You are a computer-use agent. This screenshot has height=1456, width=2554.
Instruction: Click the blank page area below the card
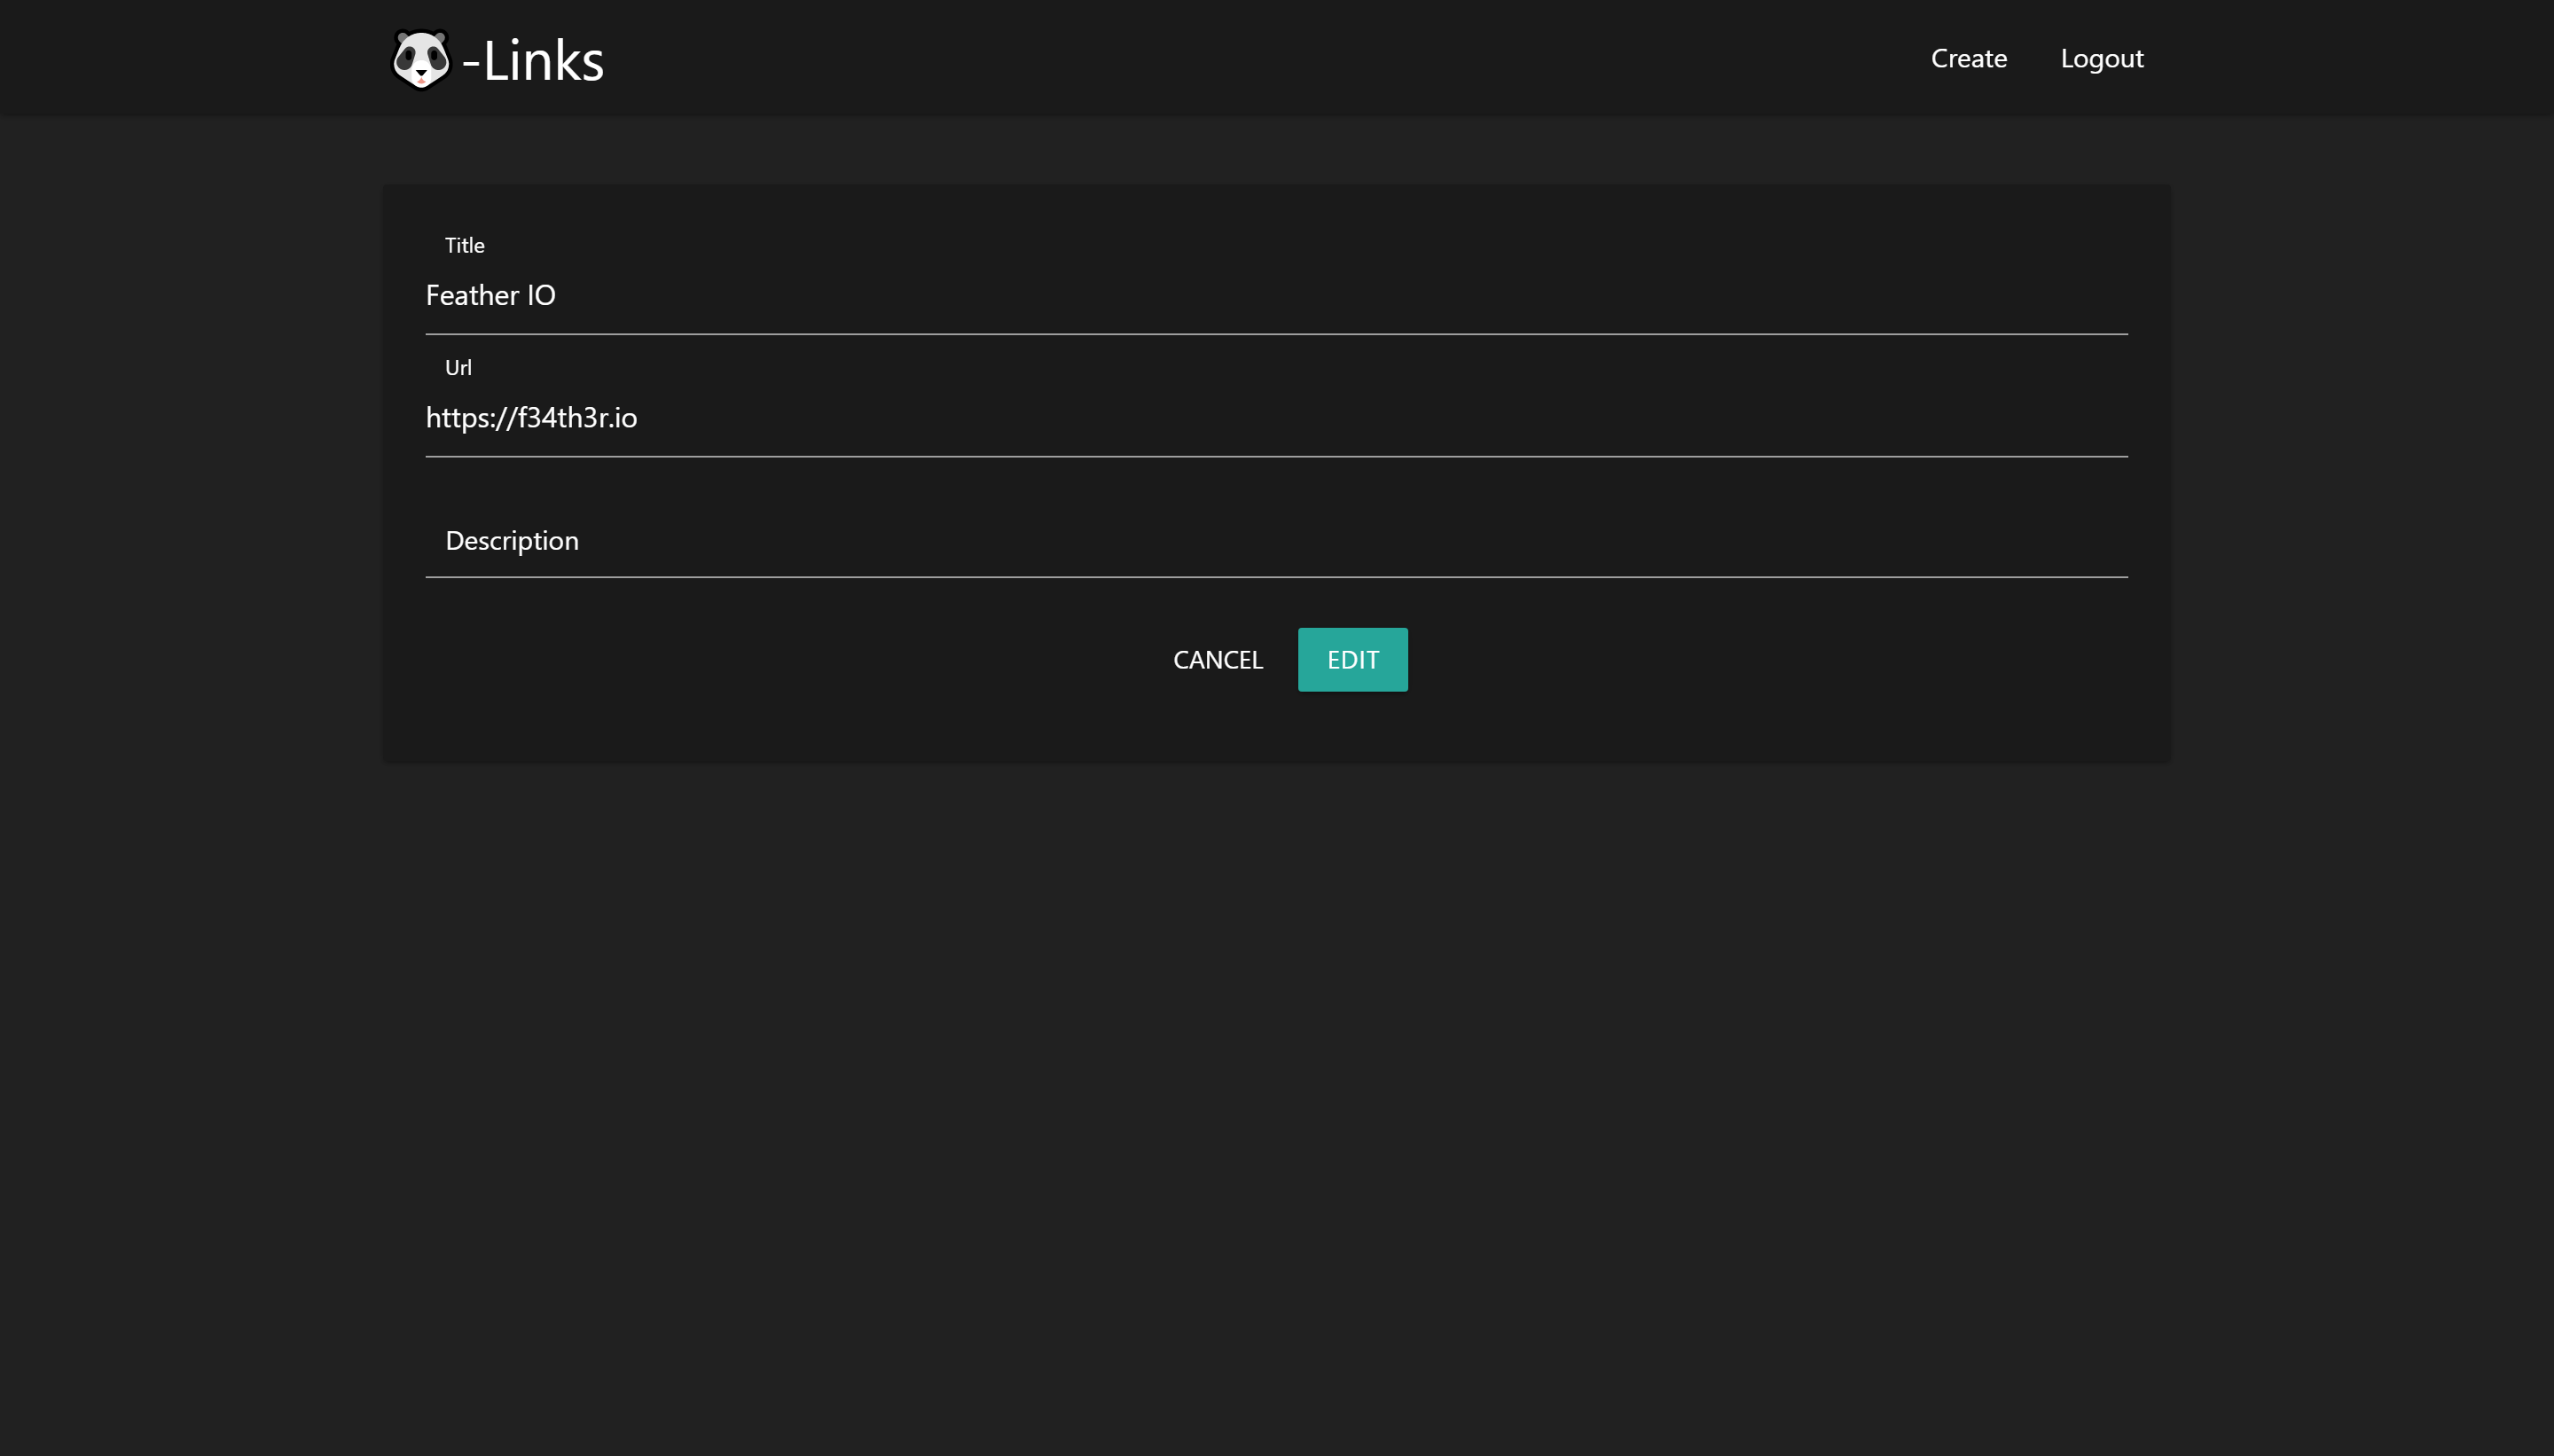(1276, 1100)
